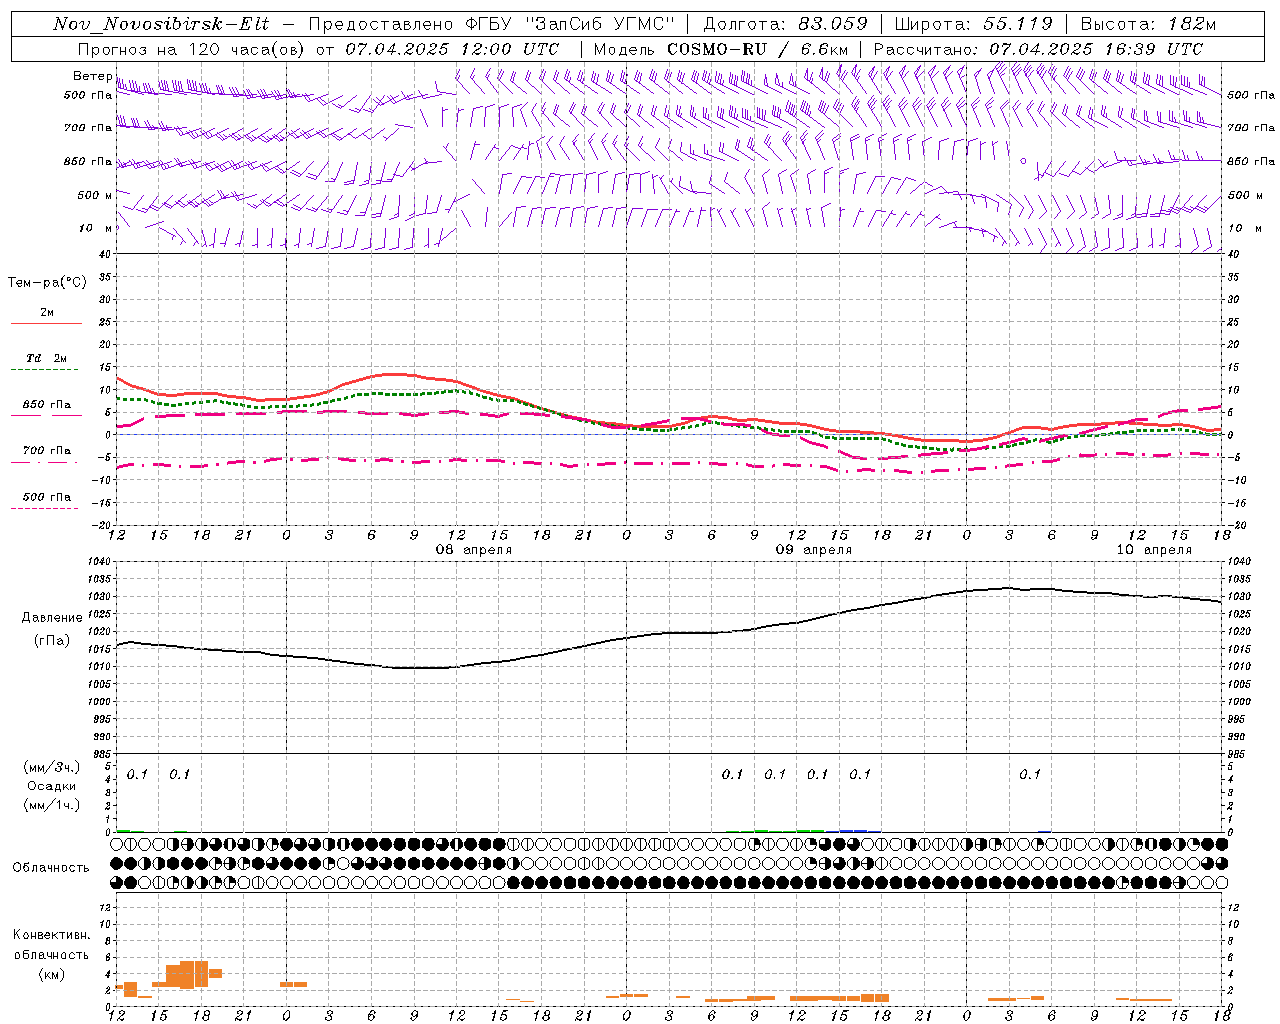The image size is (1280, 1024).
Task: Click the 'Модель COSMO-RU / 6.6км' text
Action: [721, 49]
